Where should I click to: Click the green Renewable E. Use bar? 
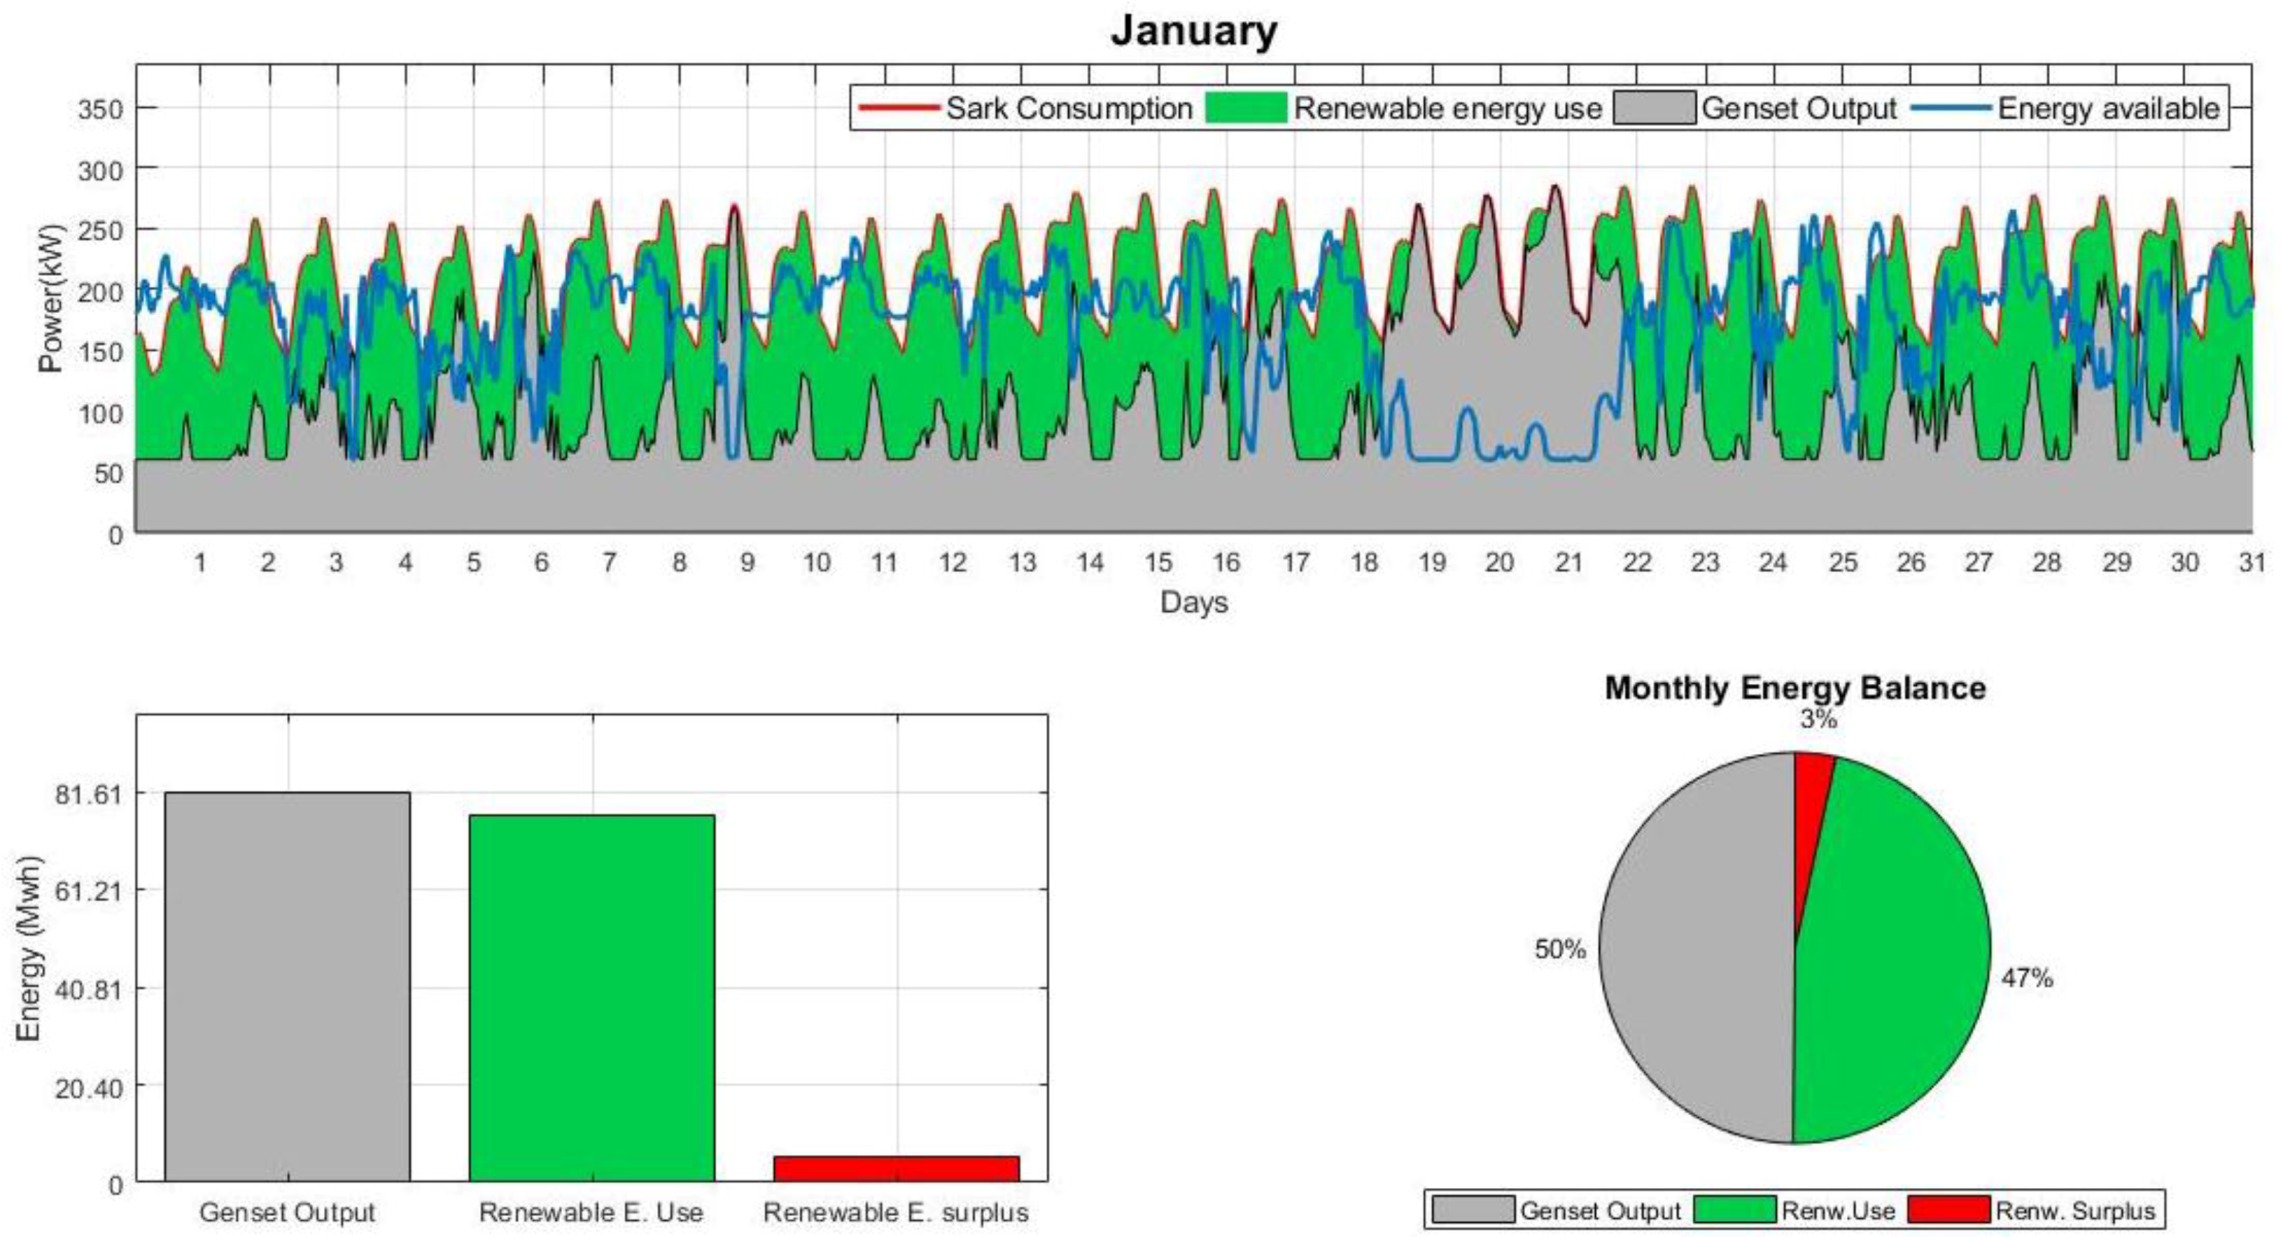591,997
